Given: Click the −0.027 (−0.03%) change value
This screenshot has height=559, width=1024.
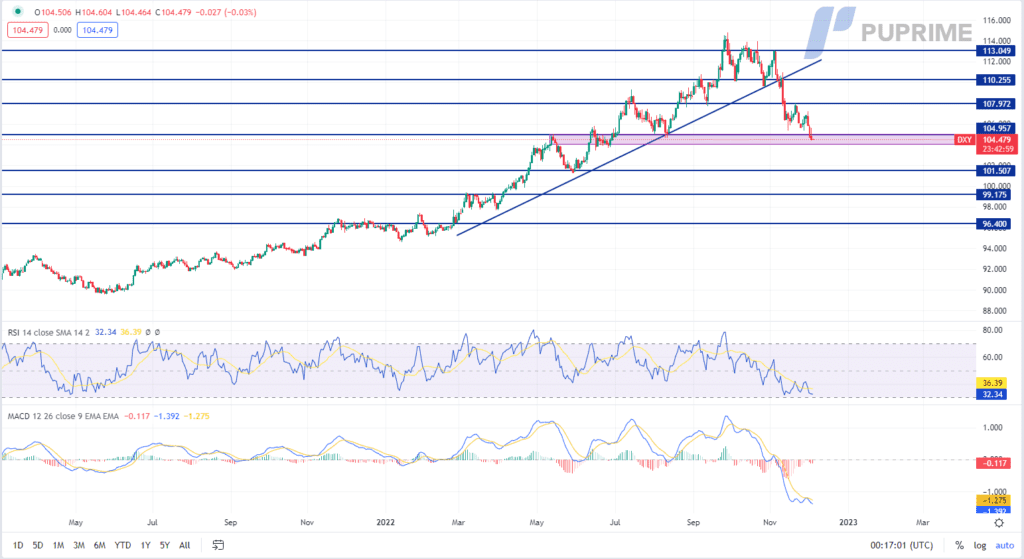Looking at the screenshot, I should pos(225,12).
